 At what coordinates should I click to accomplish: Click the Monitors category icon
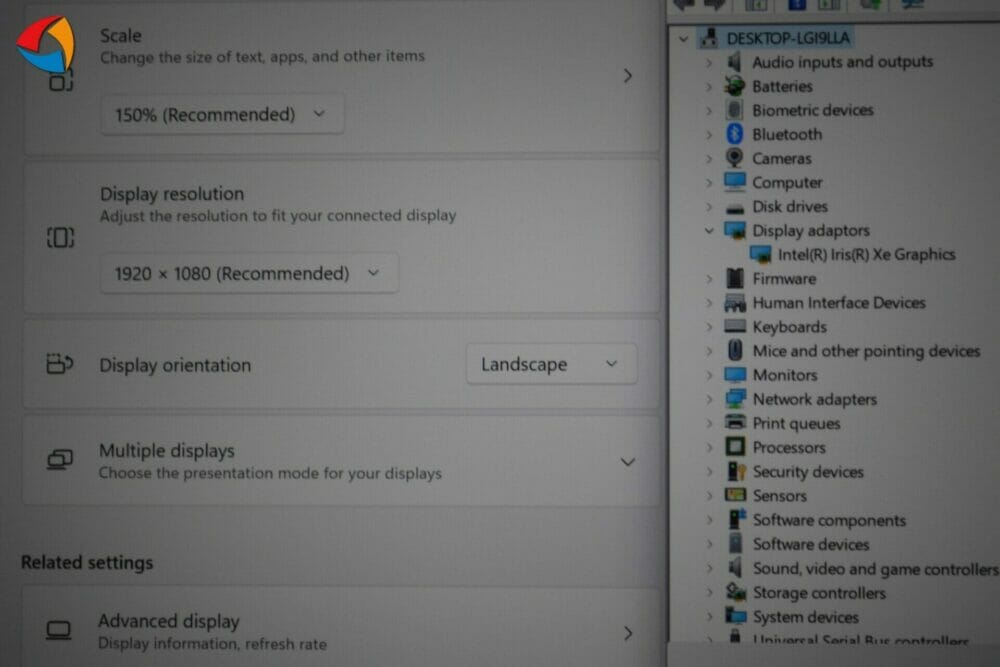(x=735, y=374)
